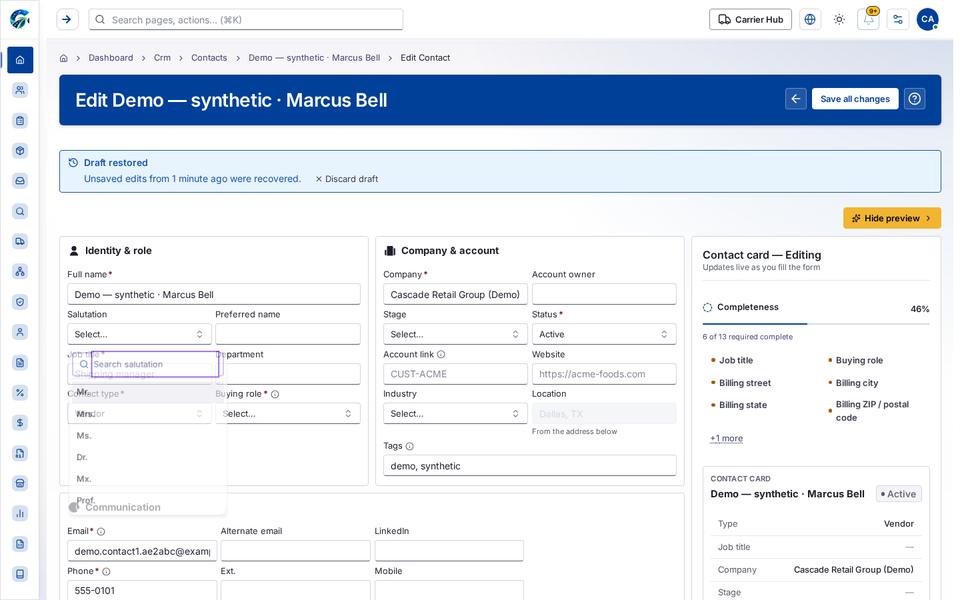Click the Tags info icon
This screenshot has width=960, height=600.
(x=410, y=446)
